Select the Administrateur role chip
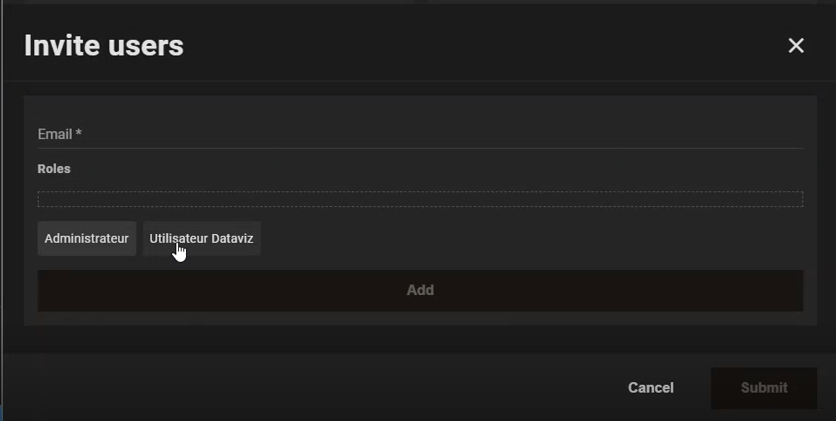The image size is (836, 421). click(x=87, y=238)
